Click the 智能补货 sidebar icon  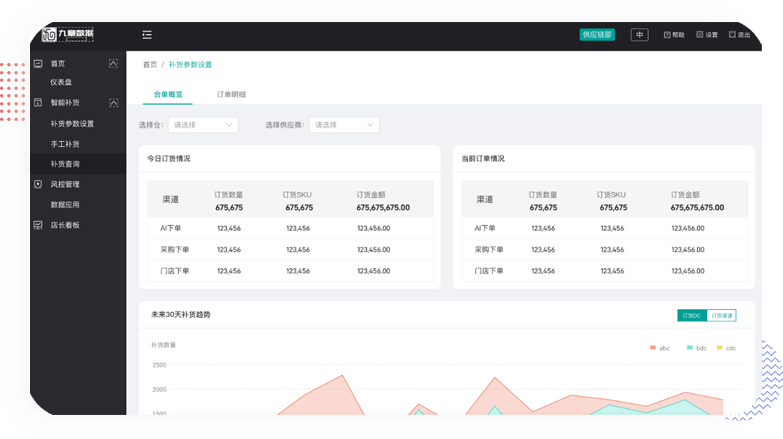click(38, 102)
